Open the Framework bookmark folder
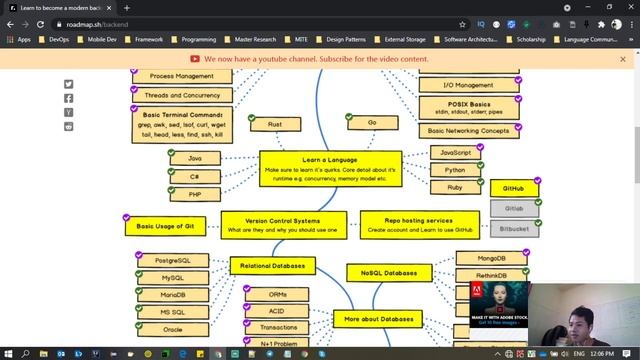640x360 pixels. coord(144,40)
